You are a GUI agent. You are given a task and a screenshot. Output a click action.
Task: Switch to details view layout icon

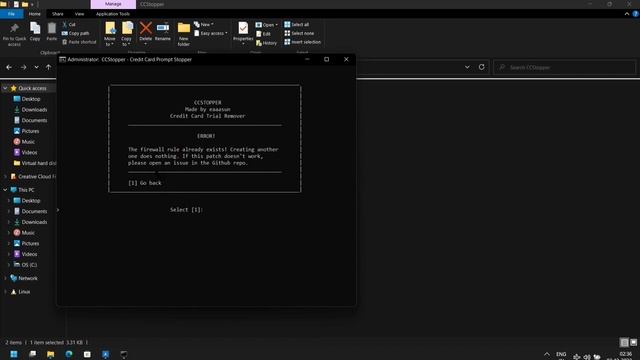click(x=624, y=342)
